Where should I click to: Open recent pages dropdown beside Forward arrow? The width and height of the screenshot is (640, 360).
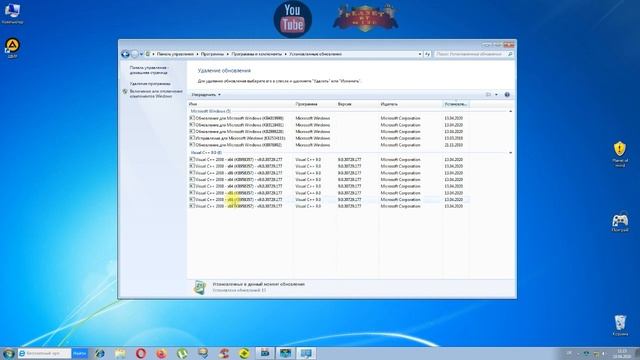(141, 54)
